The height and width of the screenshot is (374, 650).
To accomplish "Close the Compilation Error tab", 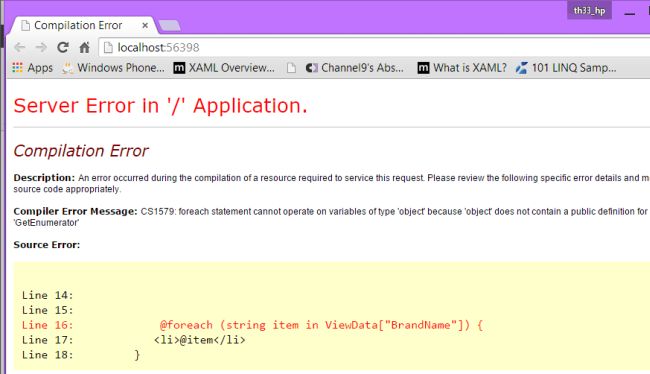I will tap(145, 25).
